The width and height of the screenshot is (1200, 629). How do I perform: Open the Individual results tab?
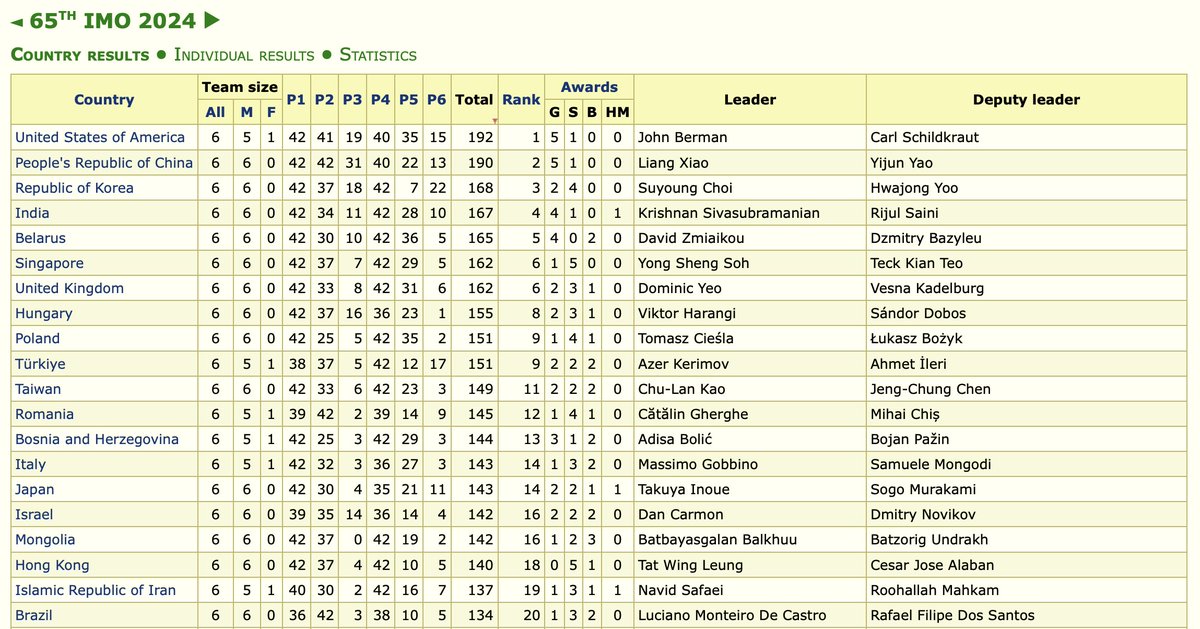244,55
